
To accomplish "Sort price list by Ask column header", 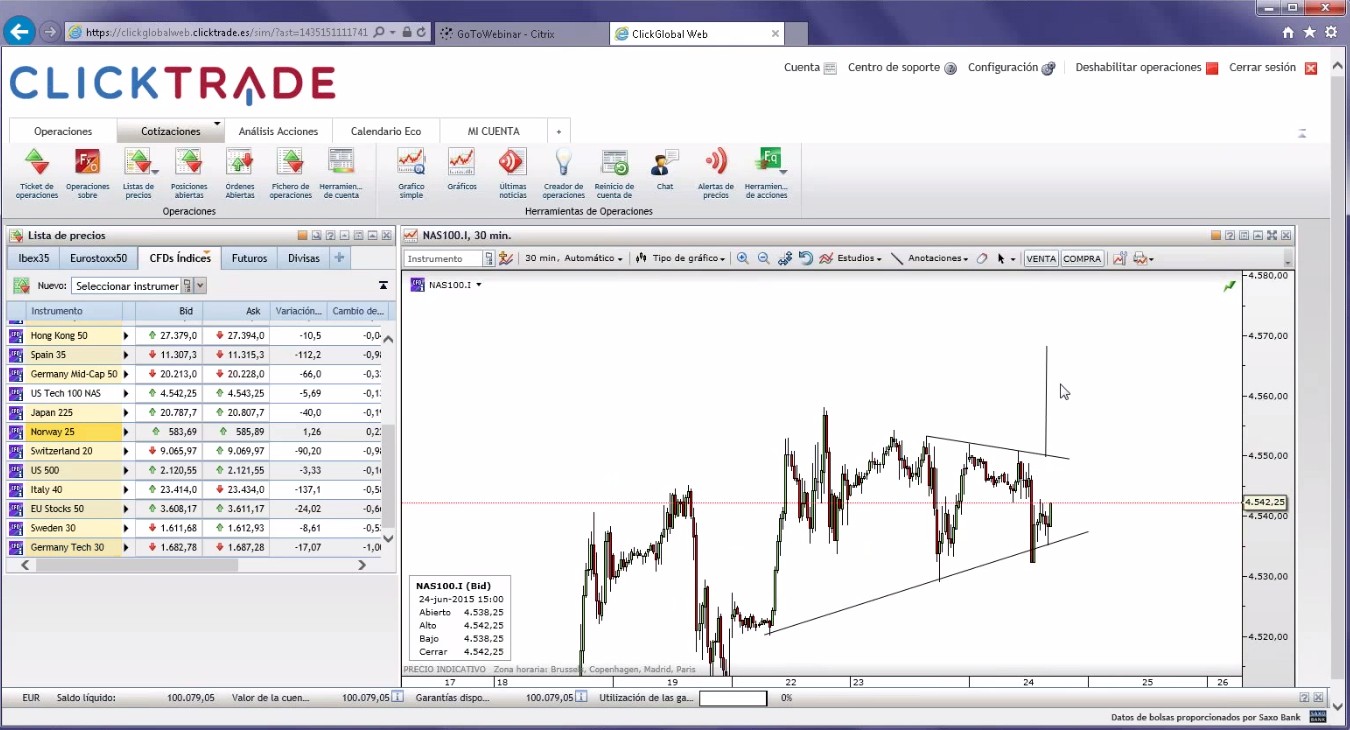I will (x=236, y=311).
